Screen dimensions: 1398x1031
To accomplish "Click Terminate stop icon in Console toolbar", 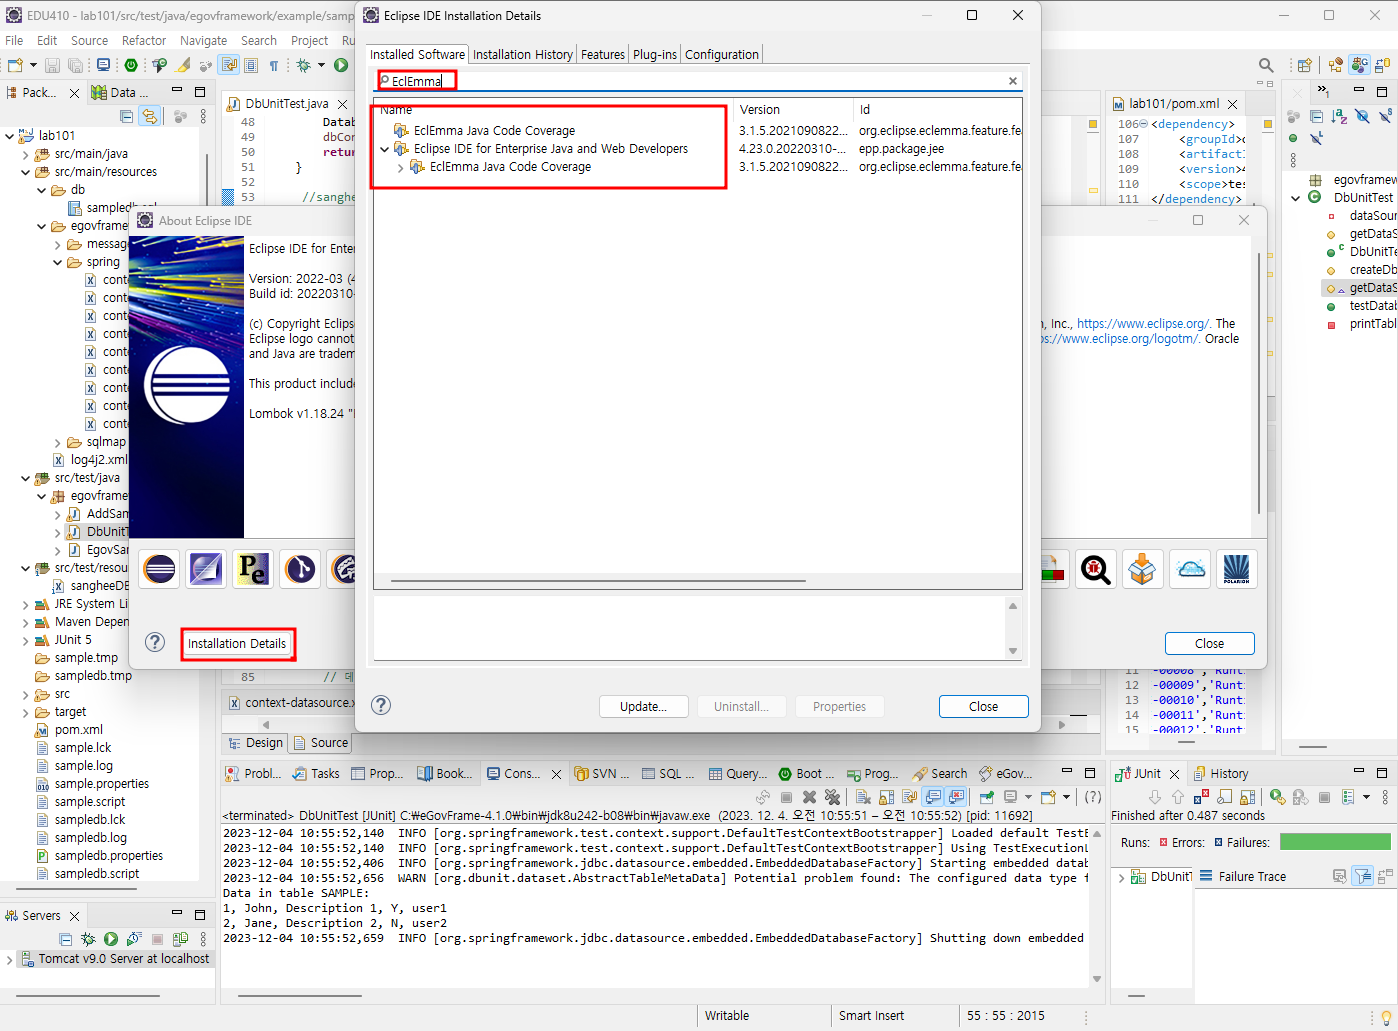I will [787, 797].
